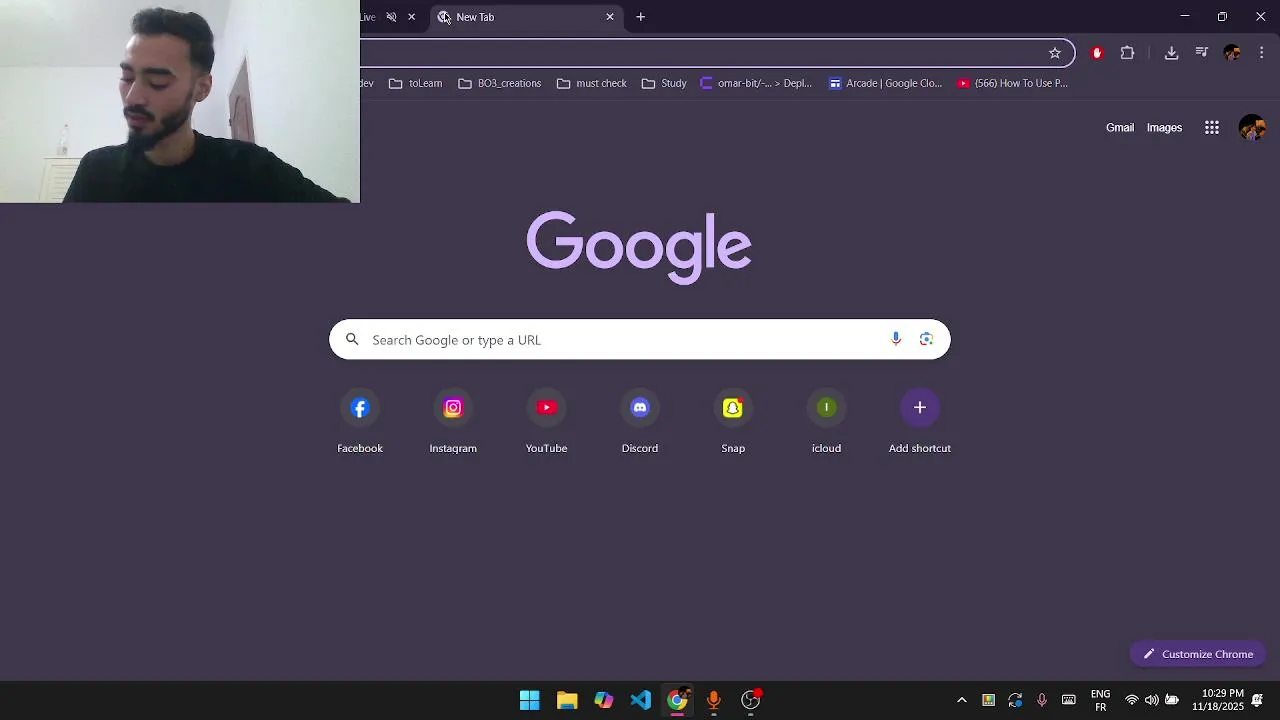Open the Extensions puzzle-piece menu
The width and height of the screenshot is (1280, 720).
(1127, 53)
